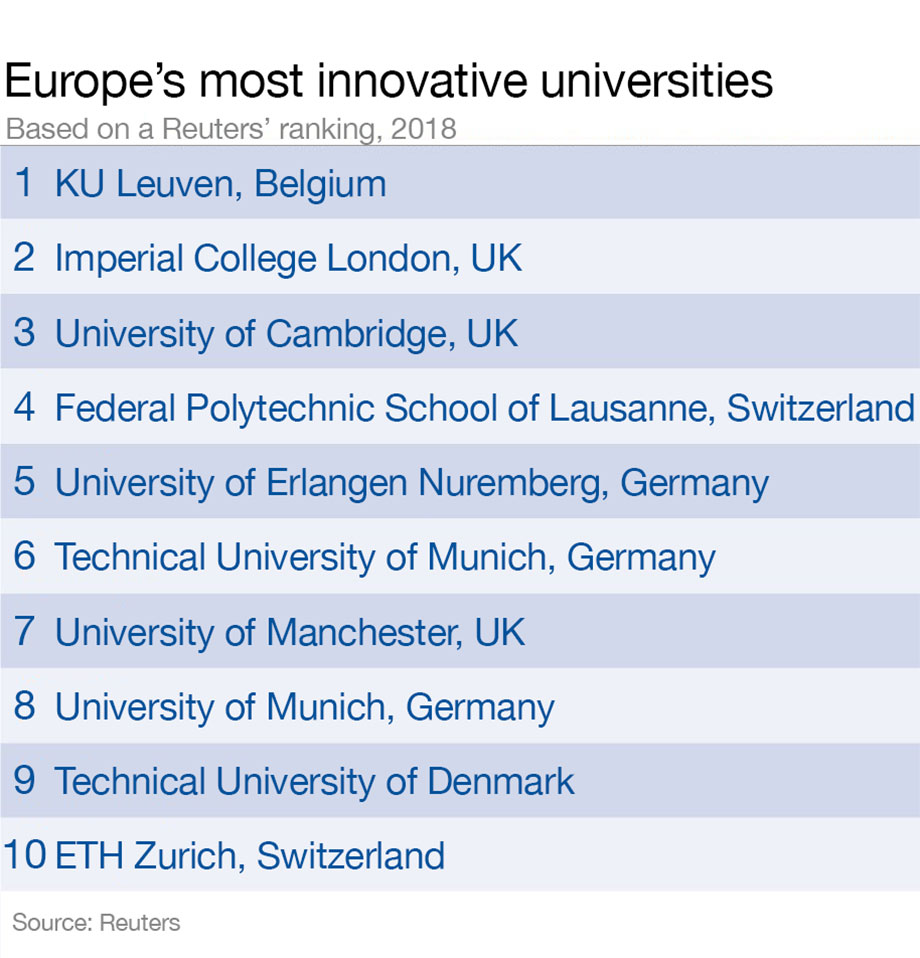This screenshot has width=920, height=958.
Task: Select ETH Zurich, Switzerland
Action: [250, 856]
